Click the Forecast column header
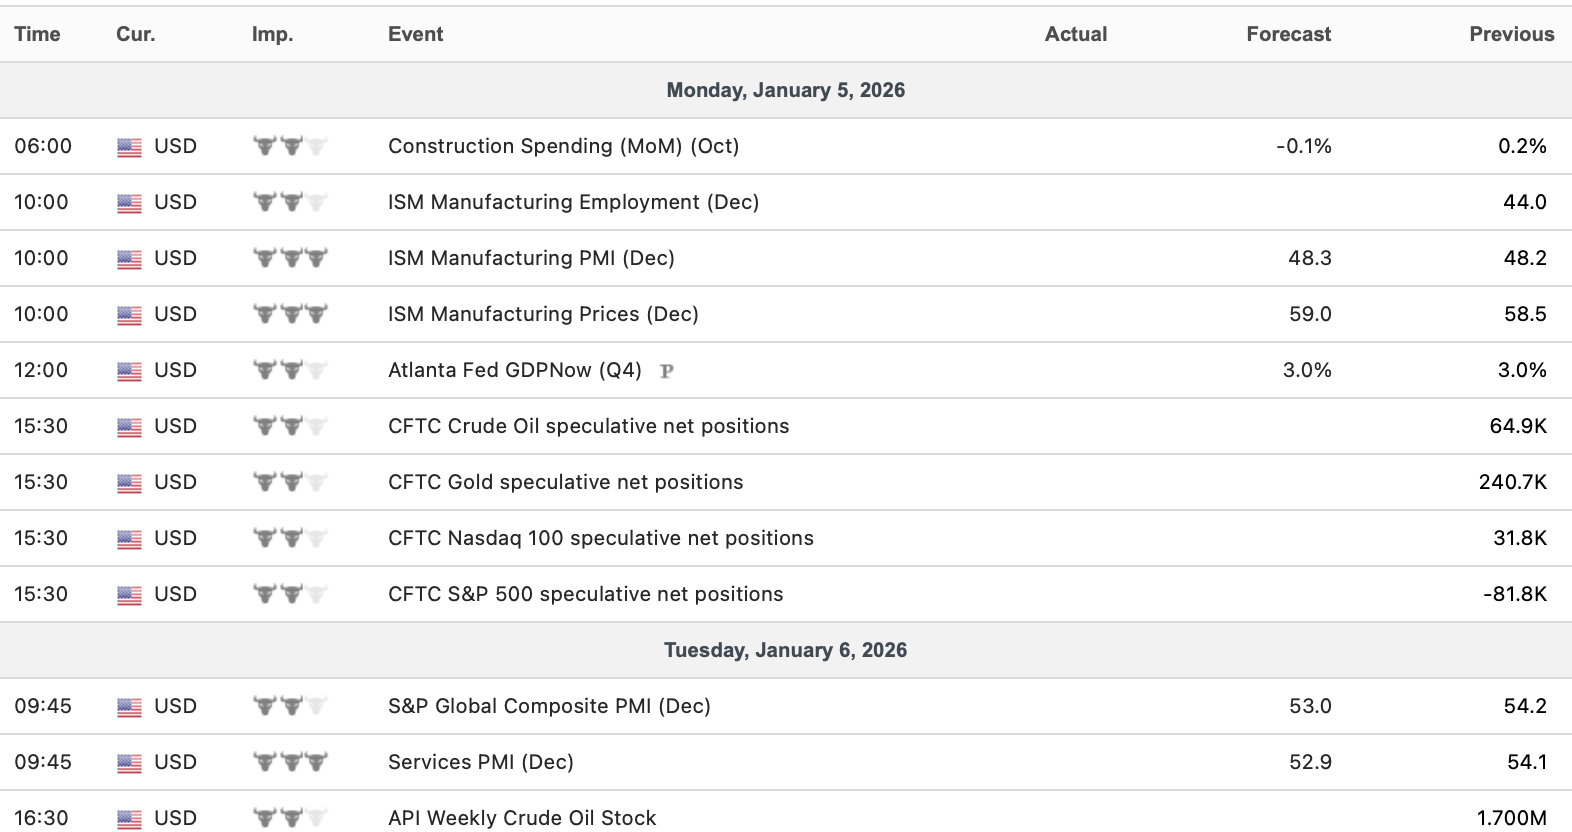1572x832 pixels. point(1288,34)
